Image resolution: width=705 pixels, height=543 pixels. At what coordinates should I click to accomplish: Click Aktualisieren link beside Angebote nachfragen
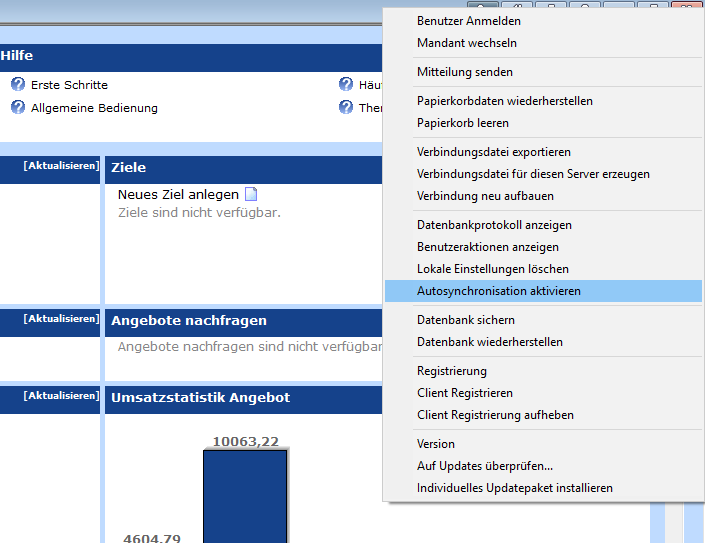61,319
